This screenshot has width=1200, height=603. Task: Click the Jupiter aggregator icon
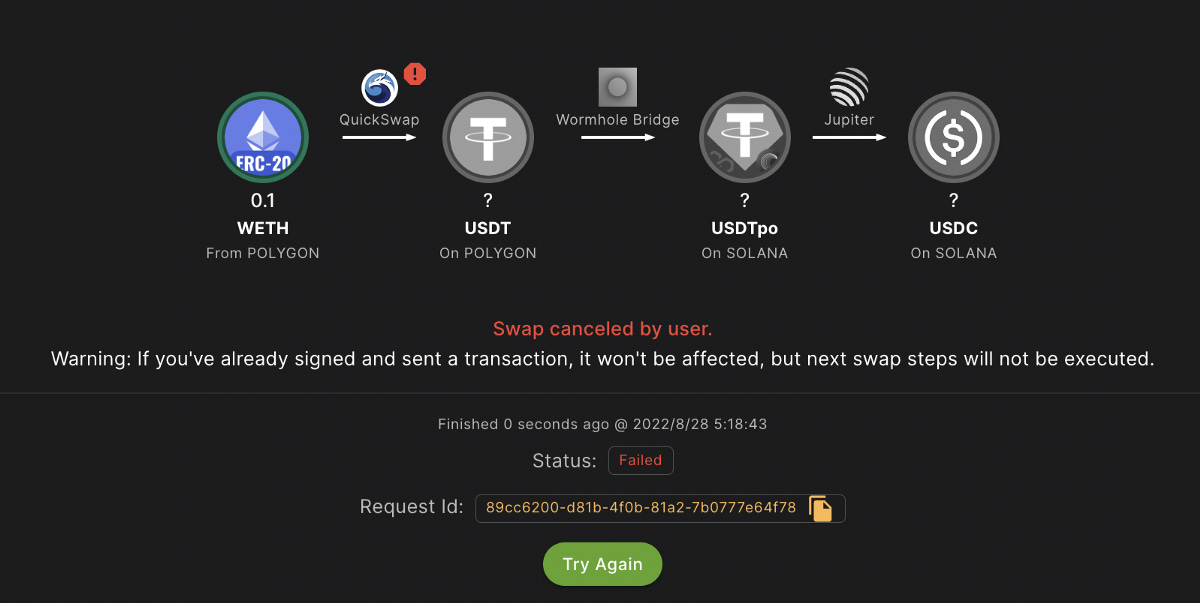click(849, 89)
